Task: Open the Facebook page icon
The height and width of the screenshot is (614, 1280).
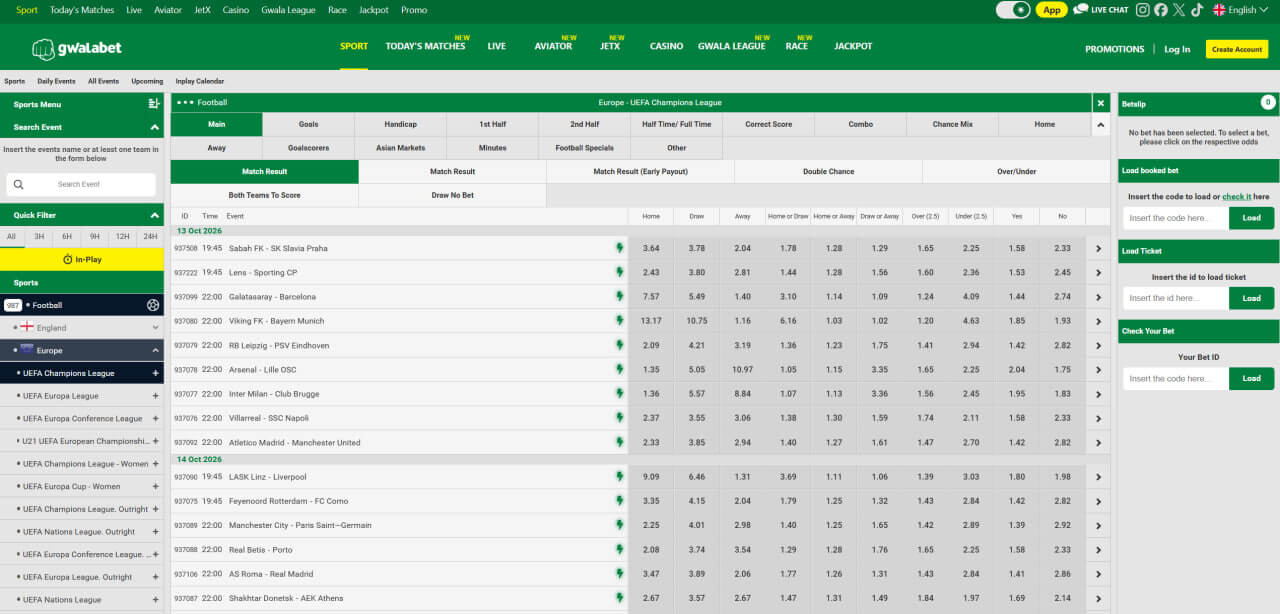Action: 1160,10
